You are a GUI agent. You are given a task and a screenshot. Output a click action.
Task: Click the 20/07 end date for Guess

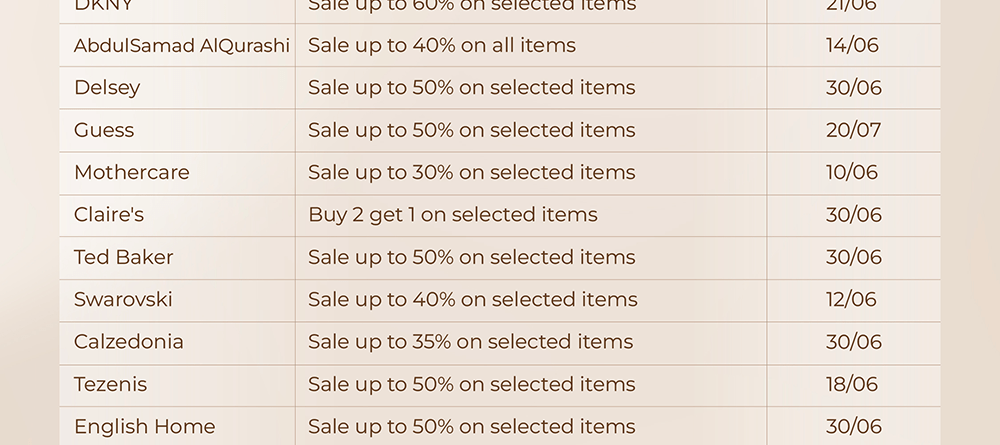[853, 130]
